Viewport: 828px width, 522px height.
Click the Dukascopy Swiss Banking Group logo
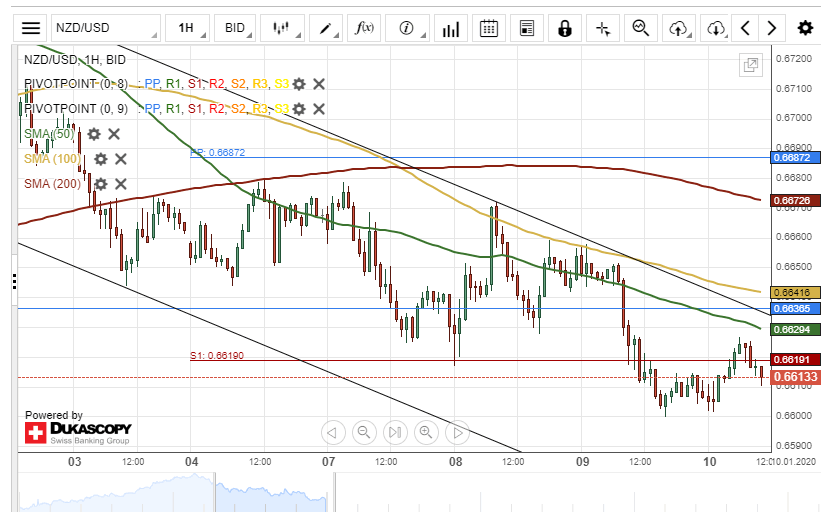pyautogui.click(x=78, y=433)
